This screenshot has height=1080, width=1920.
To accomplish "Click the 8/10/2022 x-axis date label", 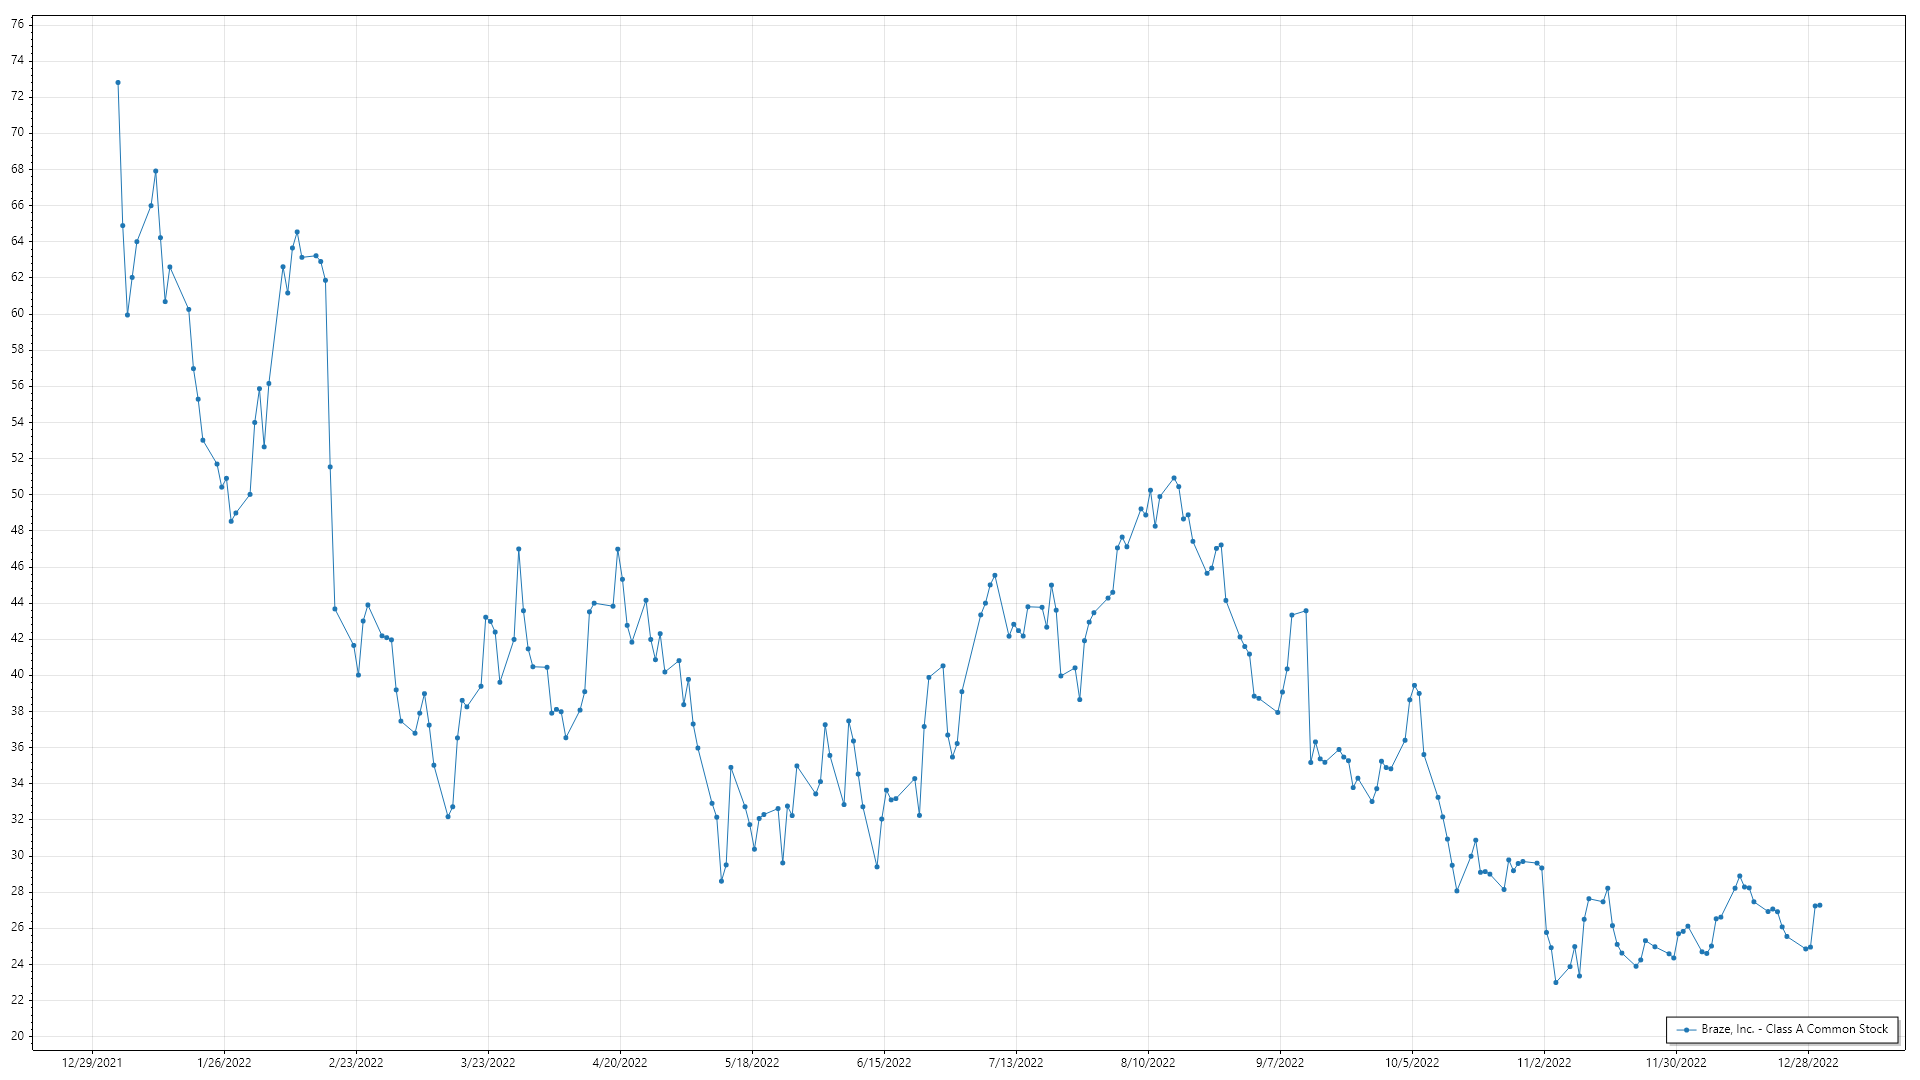I will pos(1148,1063).
